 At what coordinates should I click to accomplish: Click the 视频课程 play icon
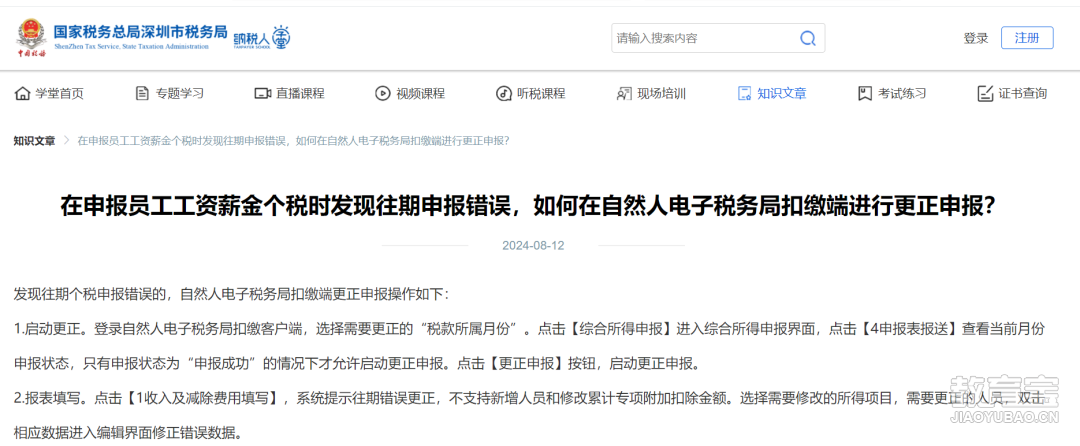click(x=382, y=94)
